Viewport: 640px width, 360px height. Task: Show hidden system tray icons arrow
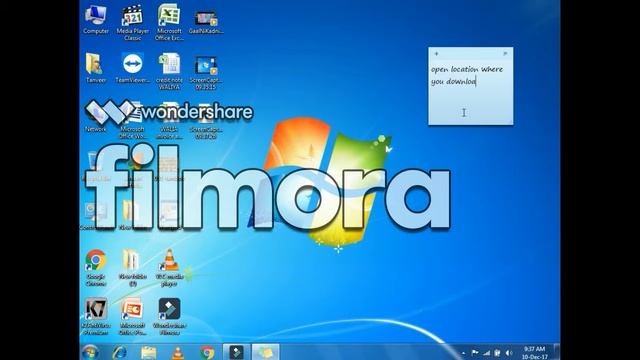[463, 353]
